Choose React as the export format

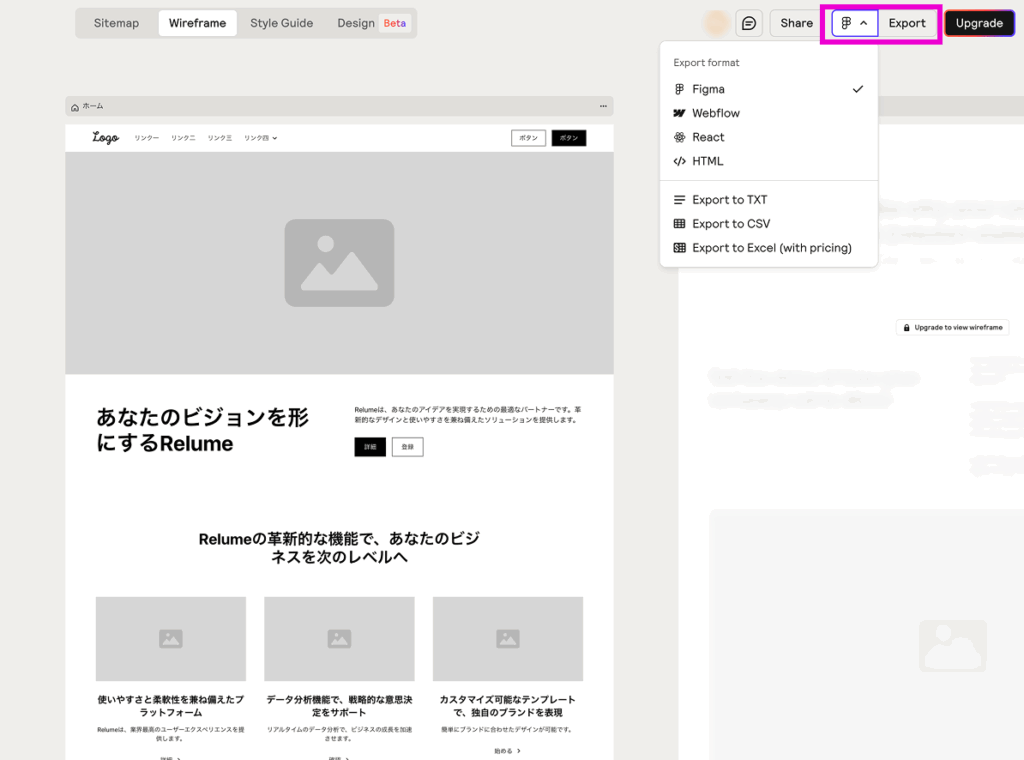(708, 137)
